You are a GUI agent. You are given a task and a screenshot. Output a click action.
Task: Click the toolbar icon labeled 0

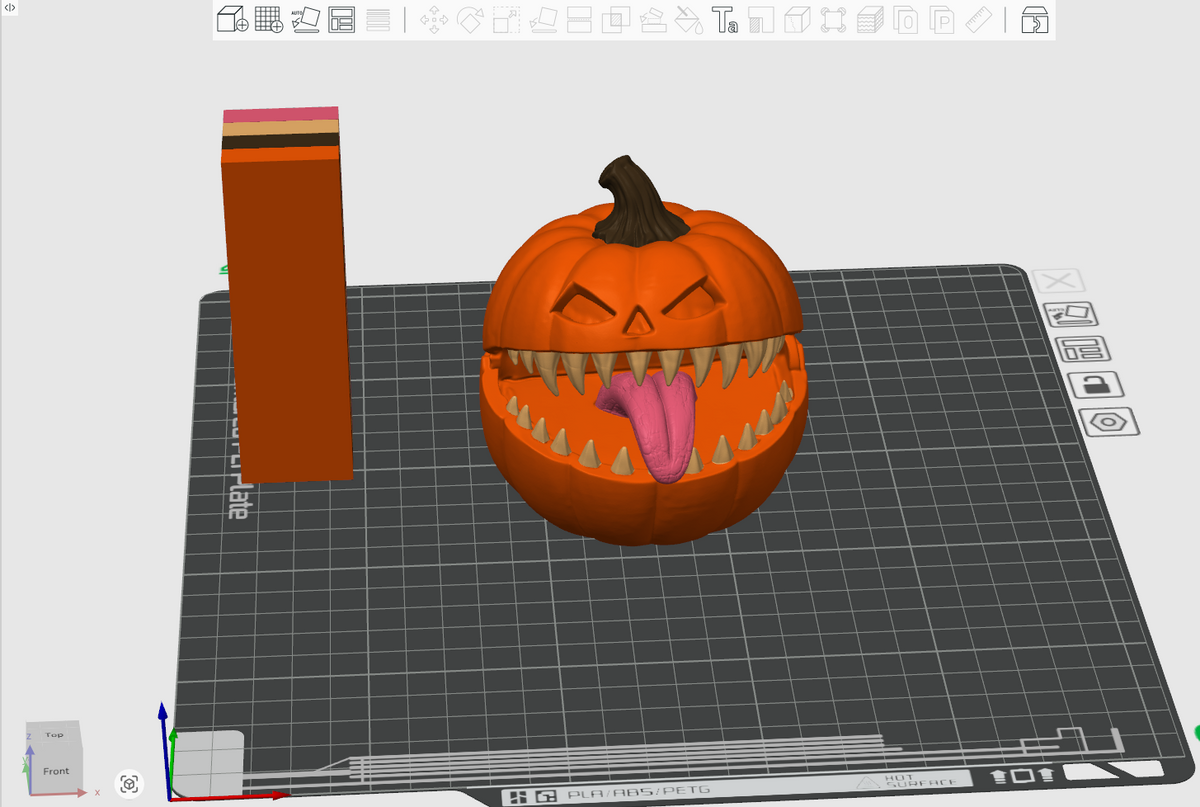coord(906,20)
